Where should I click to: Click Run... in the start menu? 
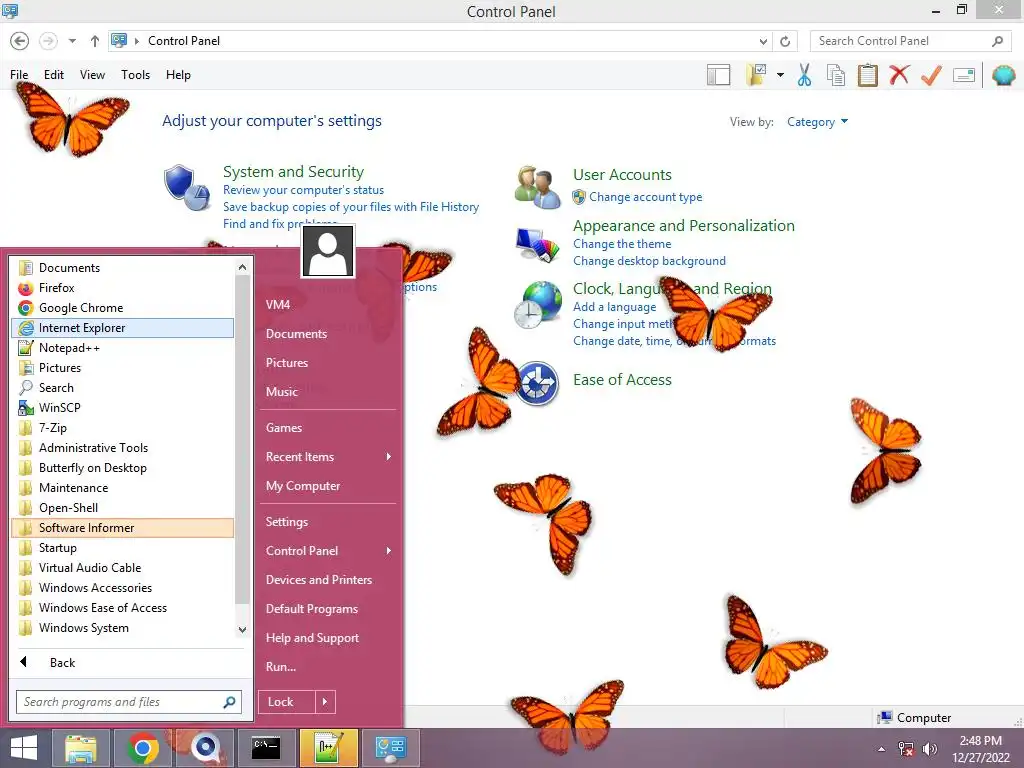(x=328, y=667)
